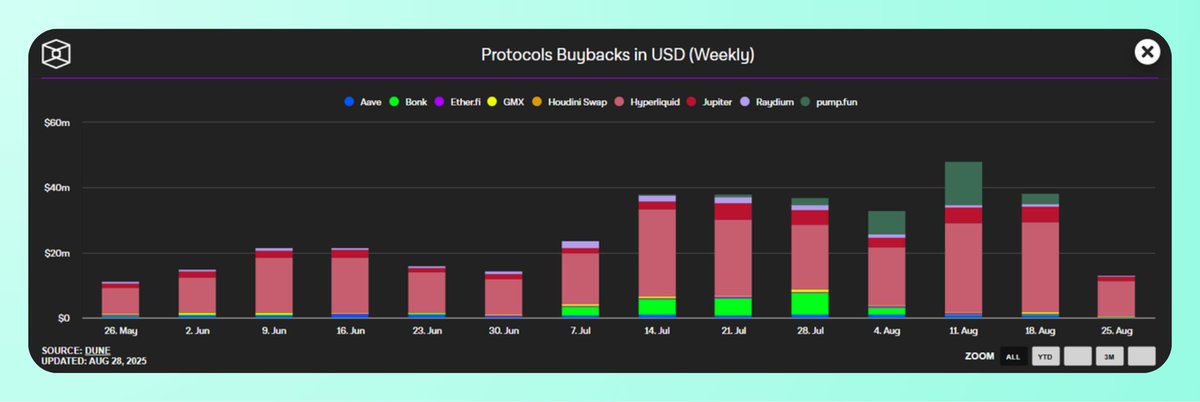Click the 16. Jun x-axis label

point(350,332)
